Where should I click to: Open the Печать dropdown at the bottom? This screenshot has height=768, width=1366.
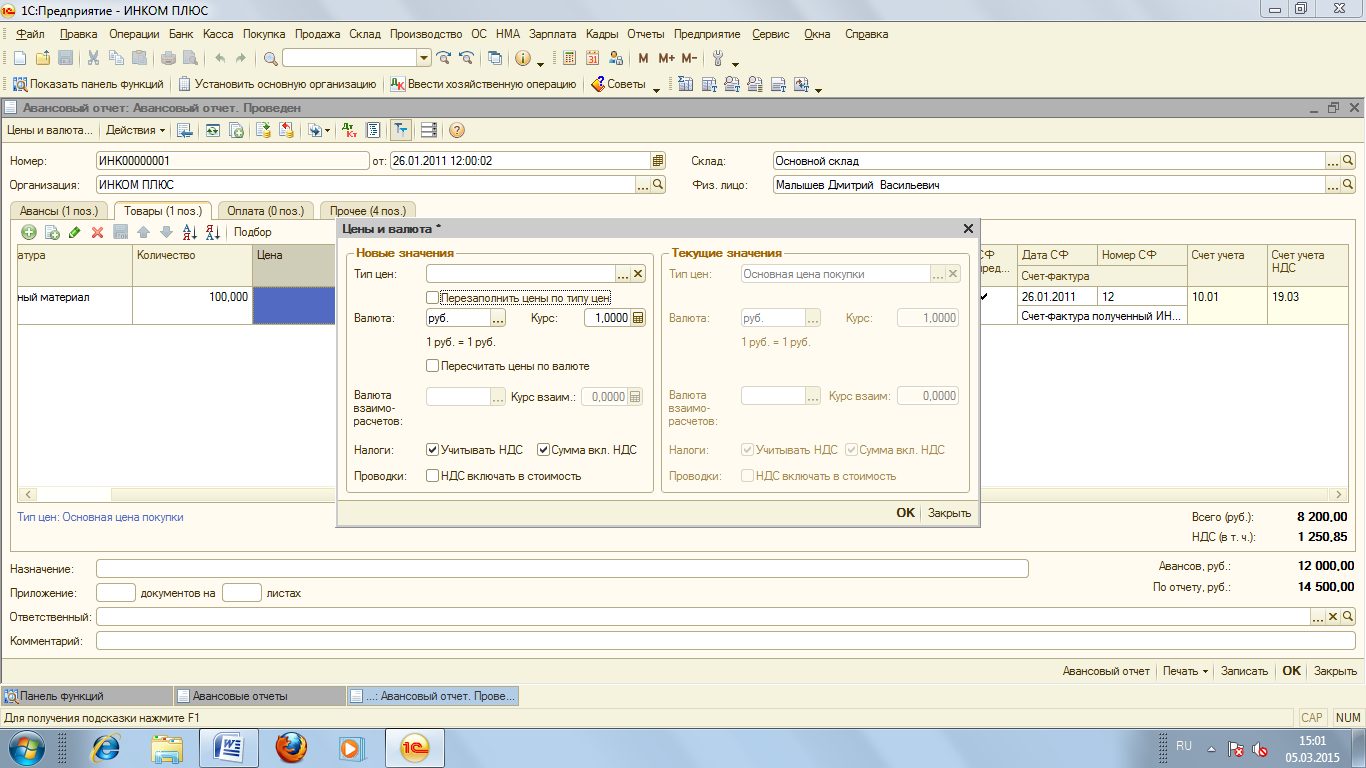tap(1185, 671)
